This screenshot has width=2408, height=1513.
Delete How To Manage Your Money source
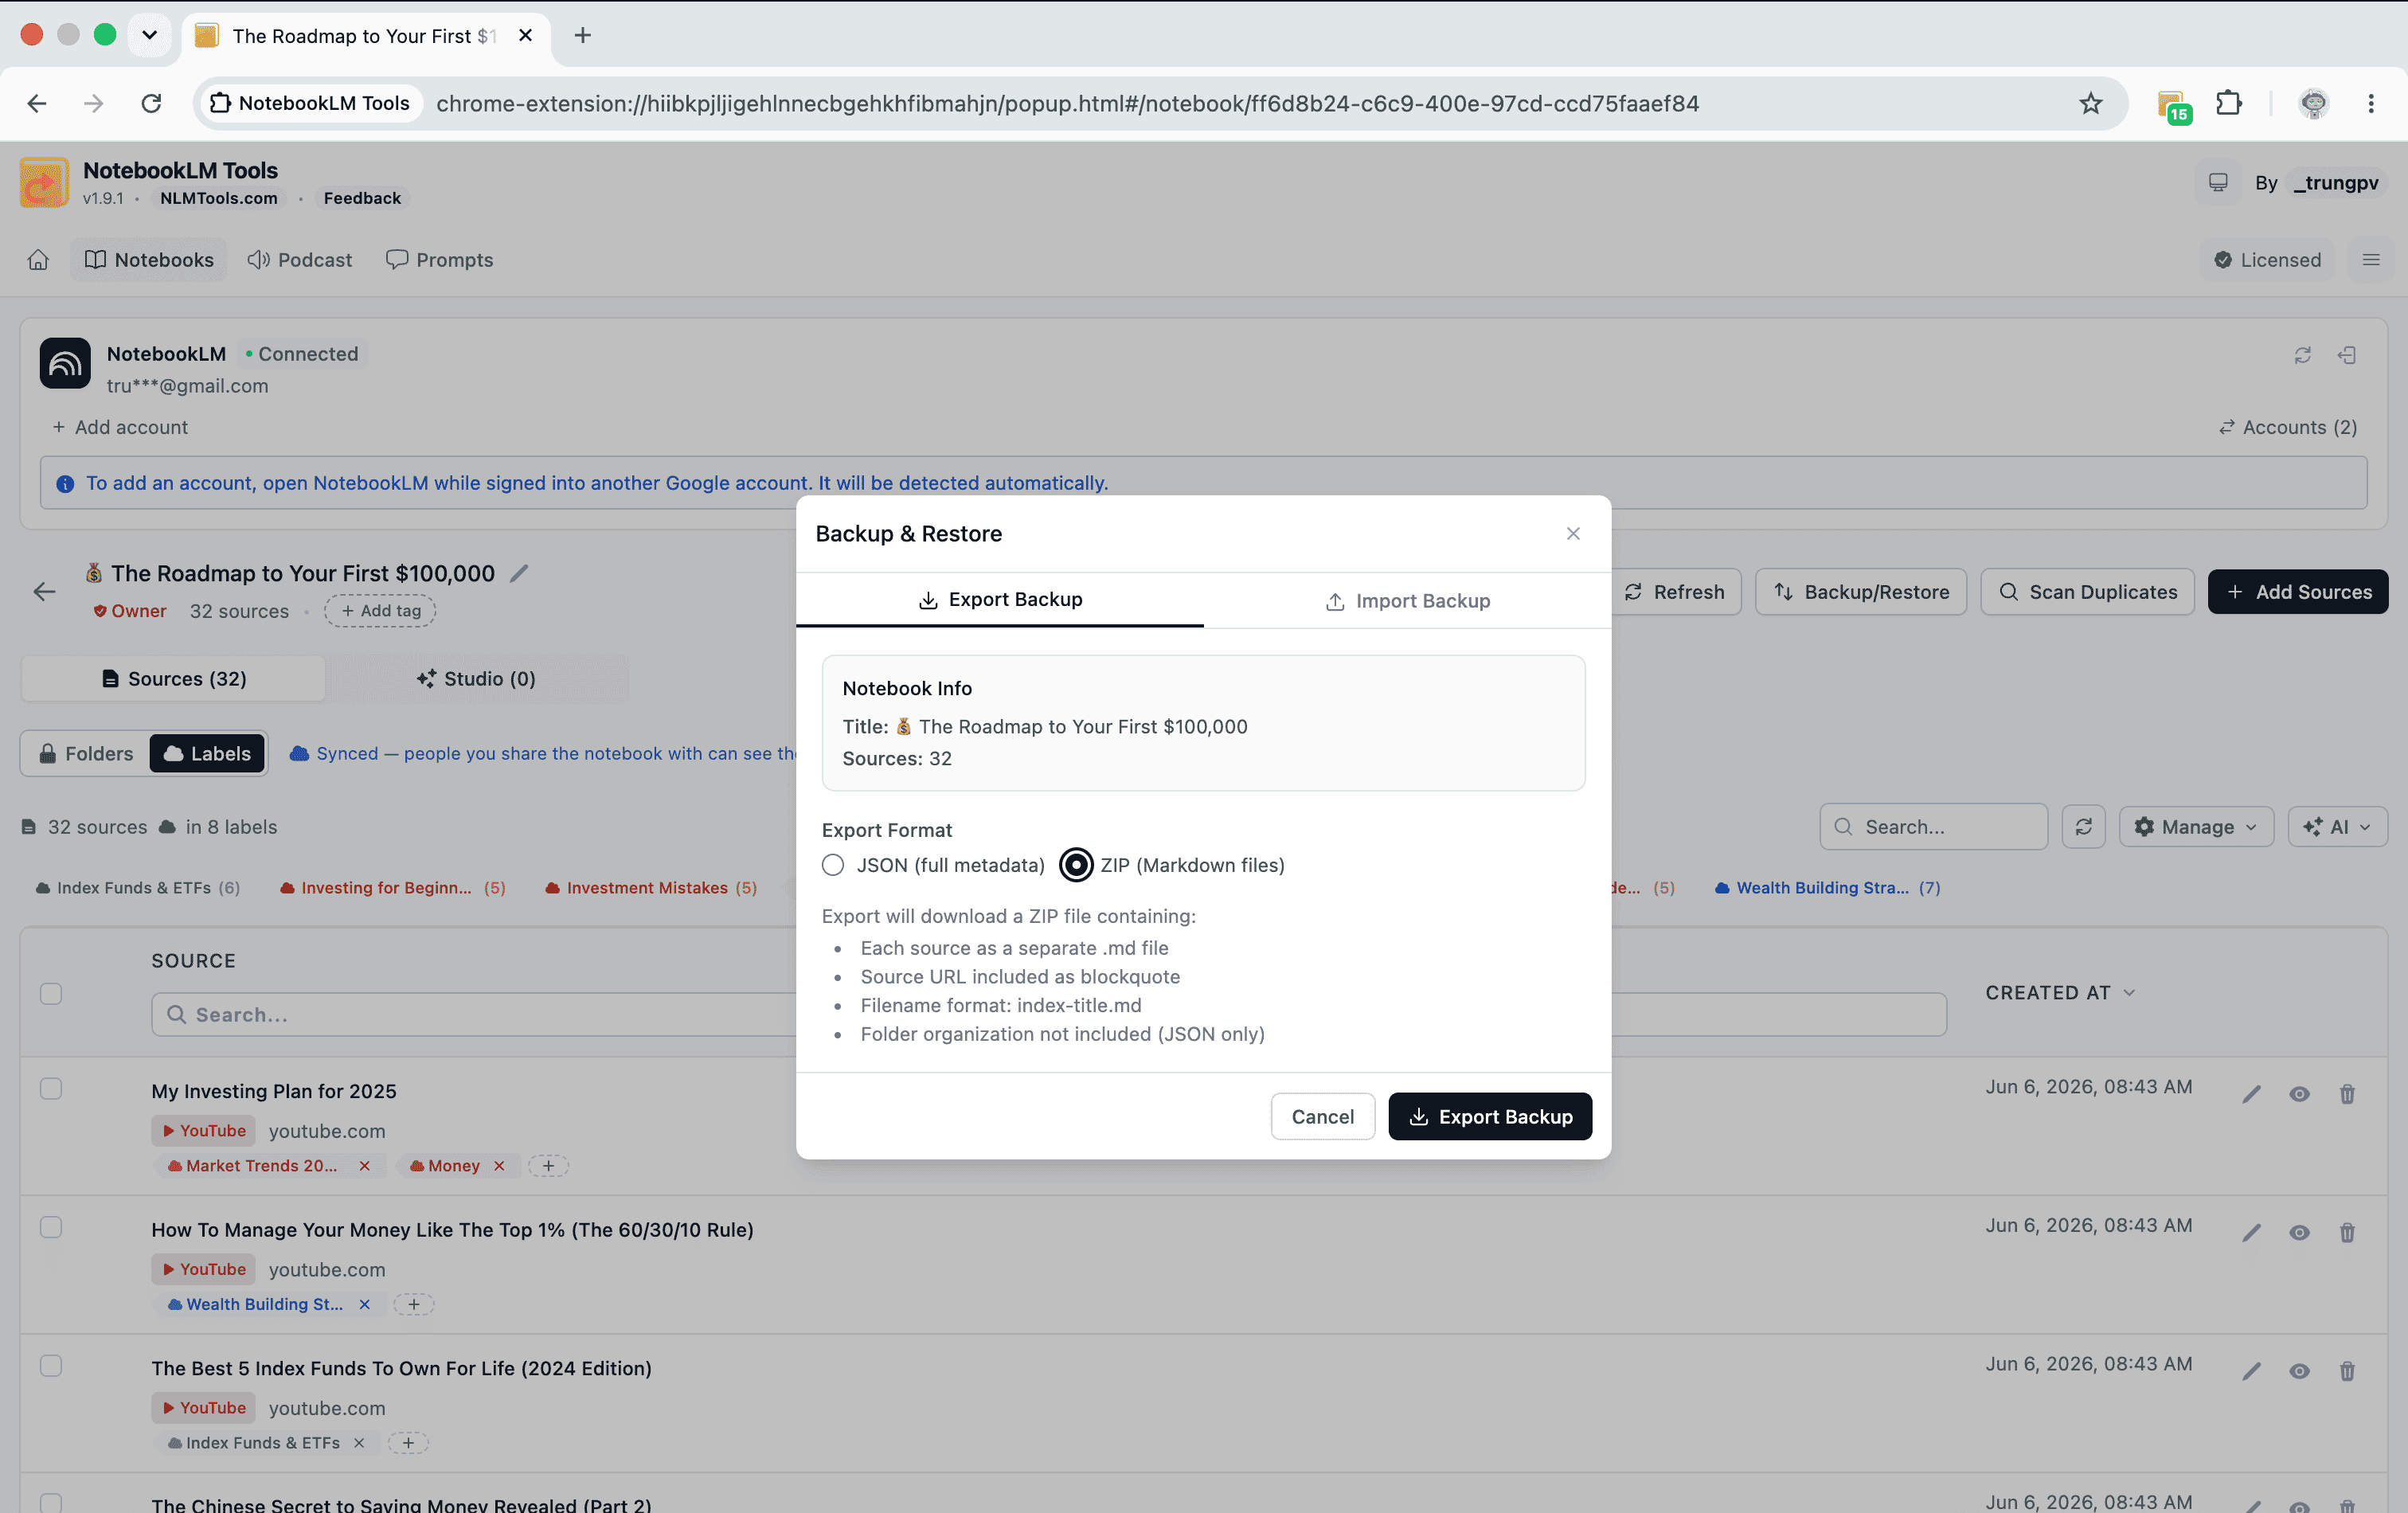point(2347,1233)
